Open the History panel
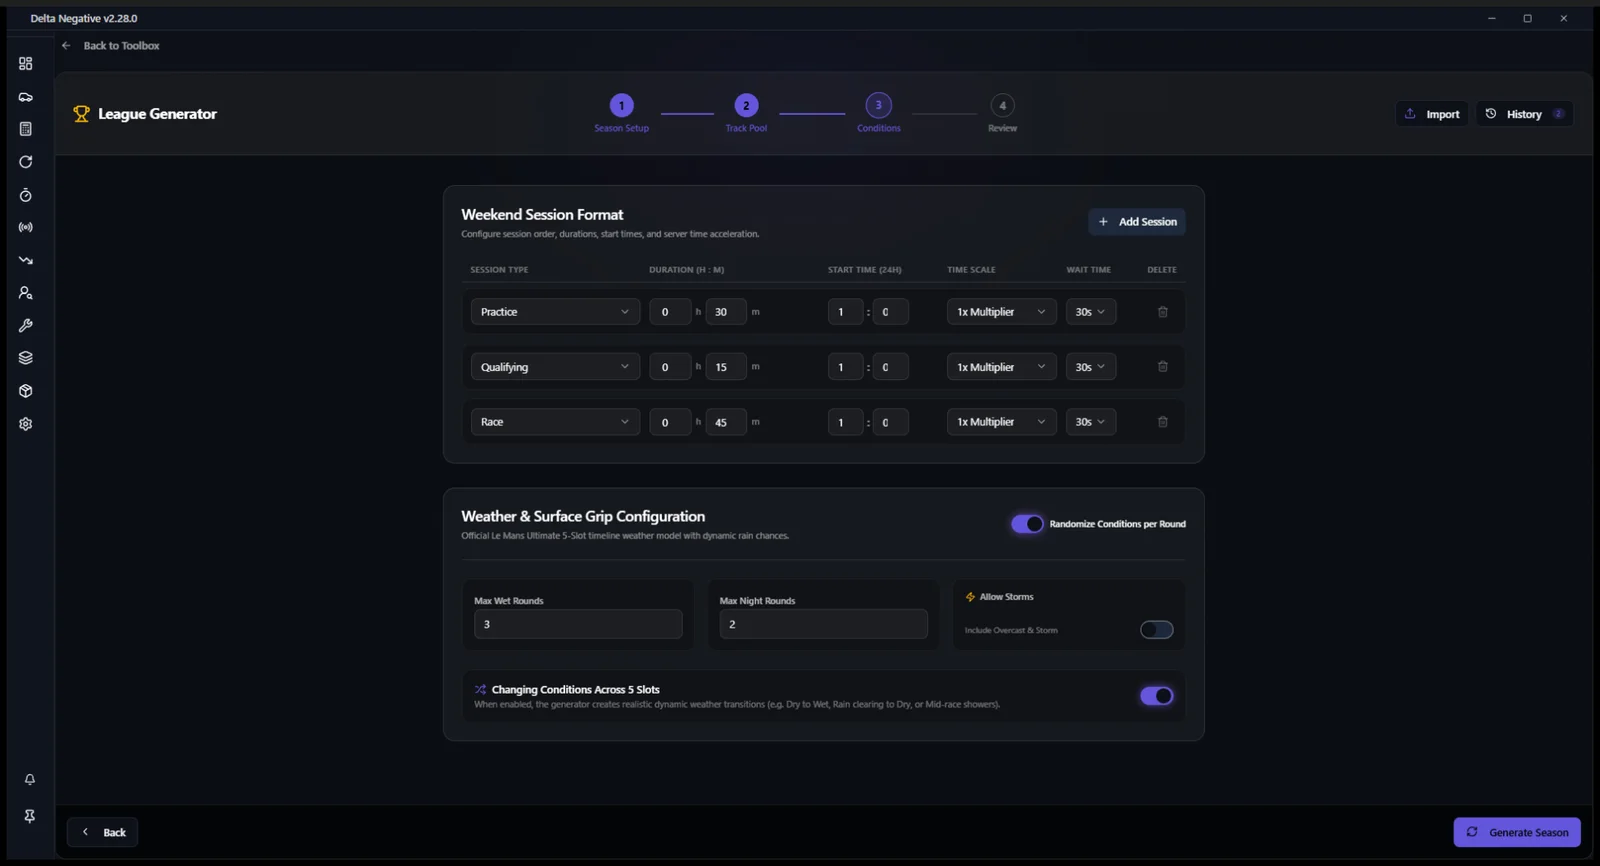 [1524, 114]
